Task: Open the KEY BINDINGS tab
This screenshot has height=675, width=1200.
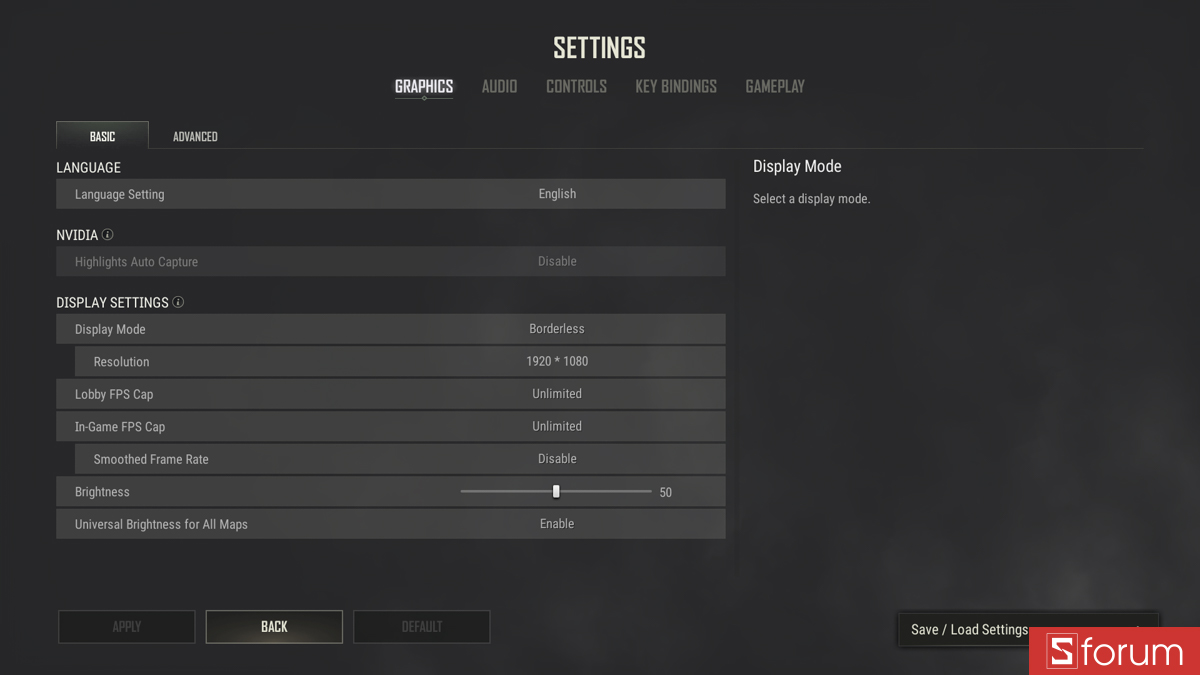Action: [x=676, y=86]
